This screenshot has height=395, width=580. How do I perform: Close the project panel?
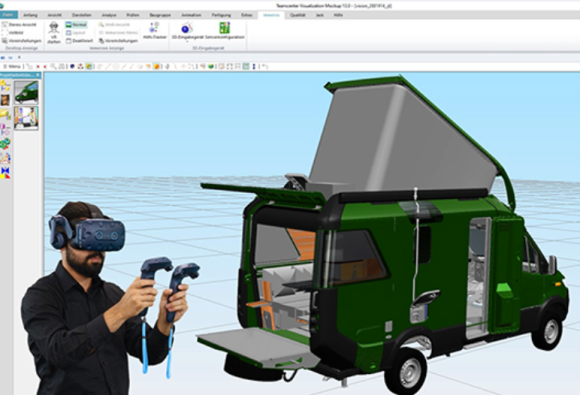[x=38, y=75]
